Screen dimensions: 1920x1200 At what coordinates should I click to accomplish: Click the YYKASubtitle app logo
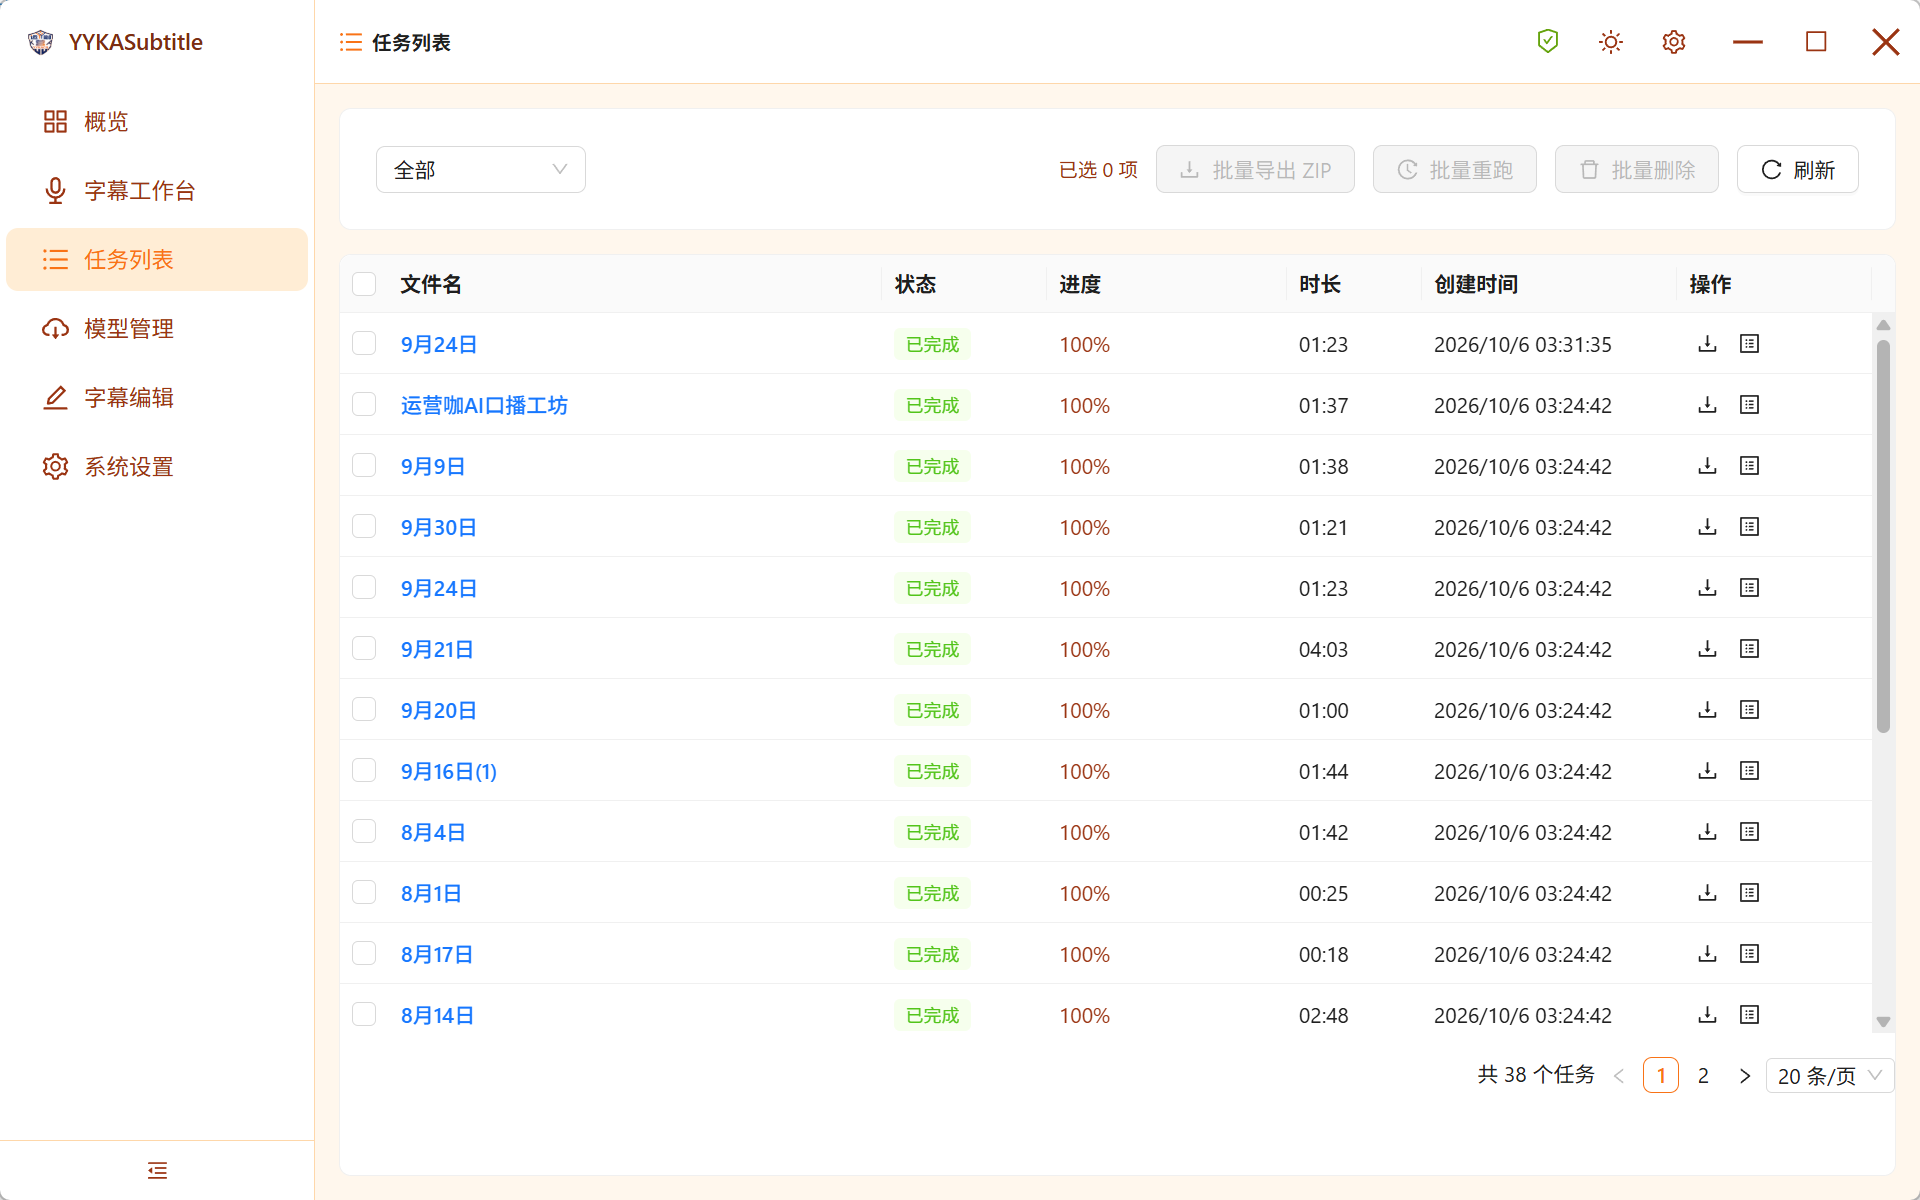click(x=41, y=42)
